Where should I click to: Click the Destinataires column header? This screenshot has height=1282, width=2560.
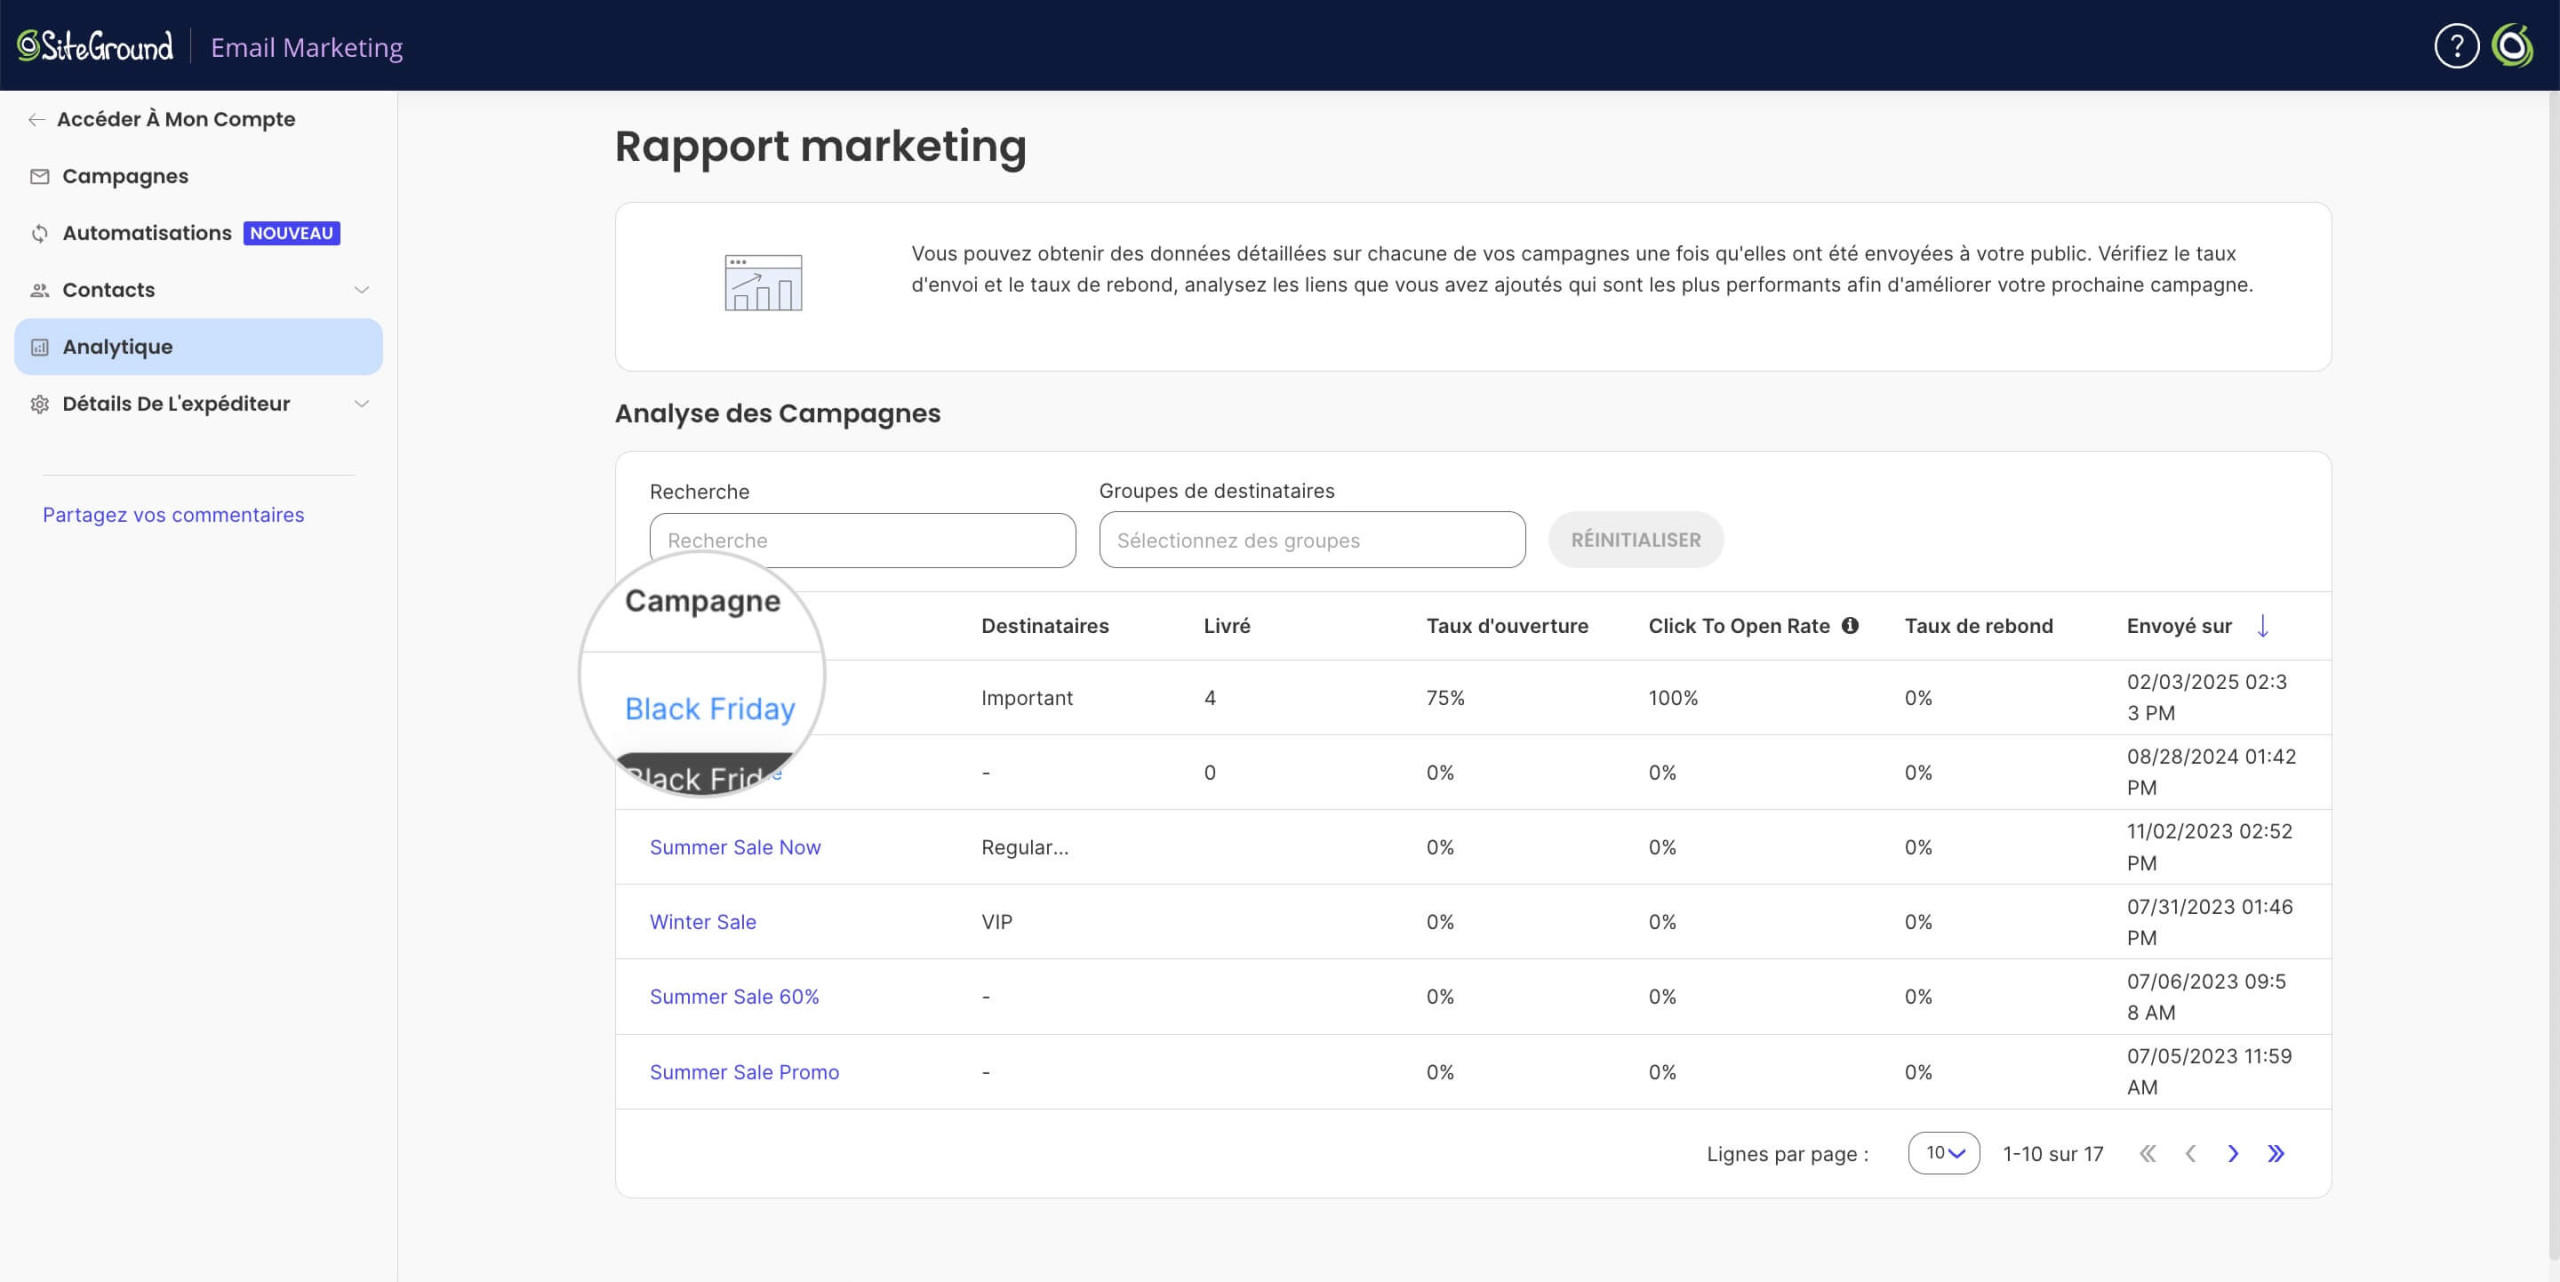coord(1045,626)
